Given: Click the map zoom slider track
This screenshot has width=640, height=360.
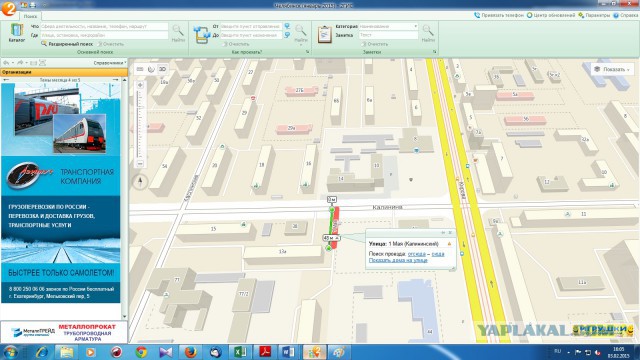Looking at the screenshot, I should click(140, 124).
